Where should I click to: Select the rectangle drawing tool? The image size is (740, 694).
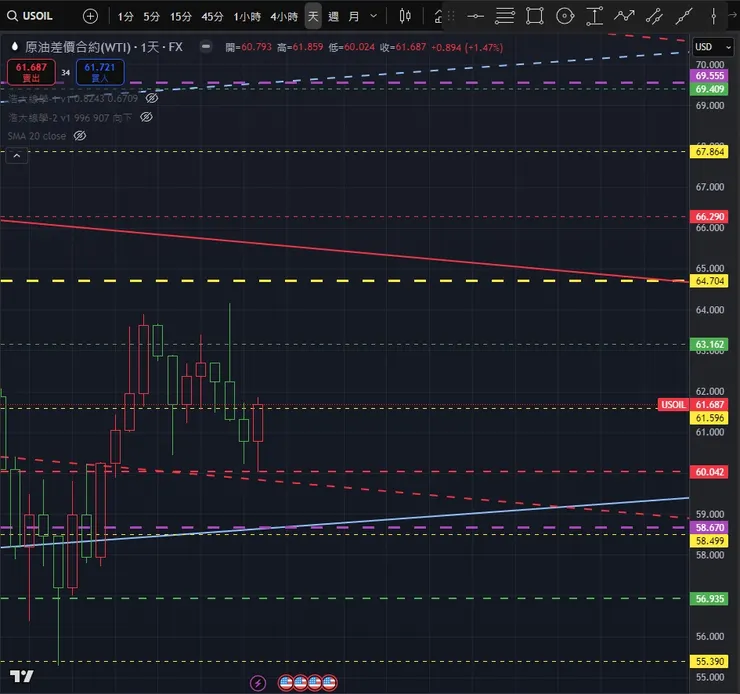(x=535, y=16)
